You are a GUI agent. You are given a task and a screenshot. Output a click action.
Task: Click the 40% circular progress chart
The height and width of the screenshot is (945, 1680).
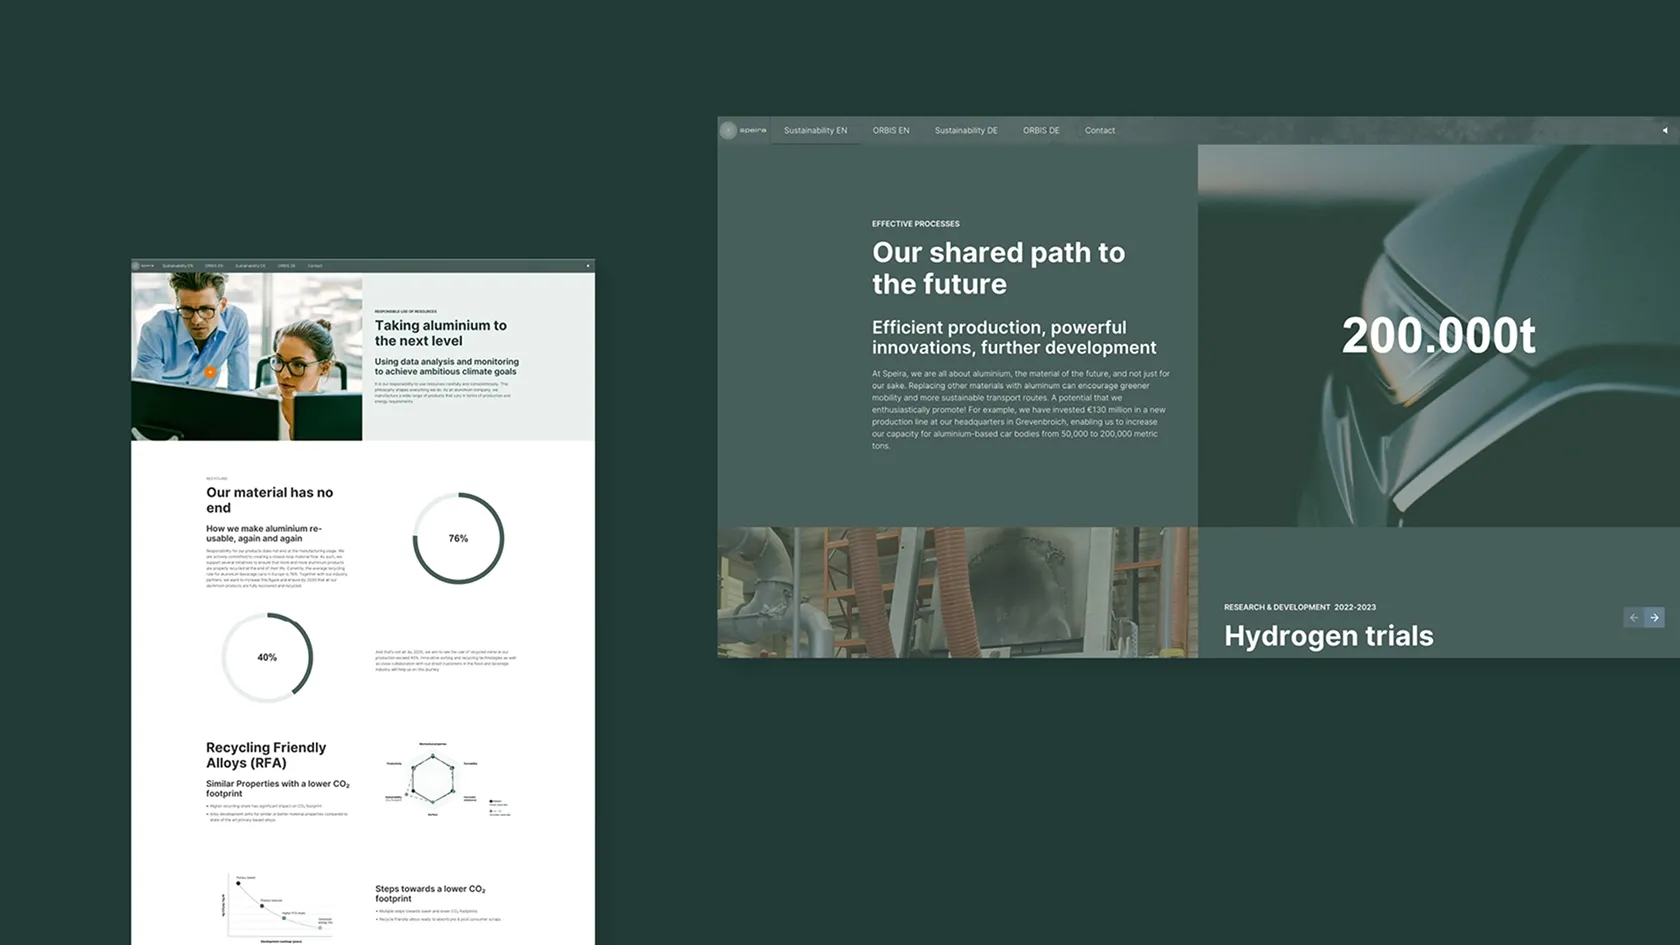pyautogui.click(x=267, y=657)
